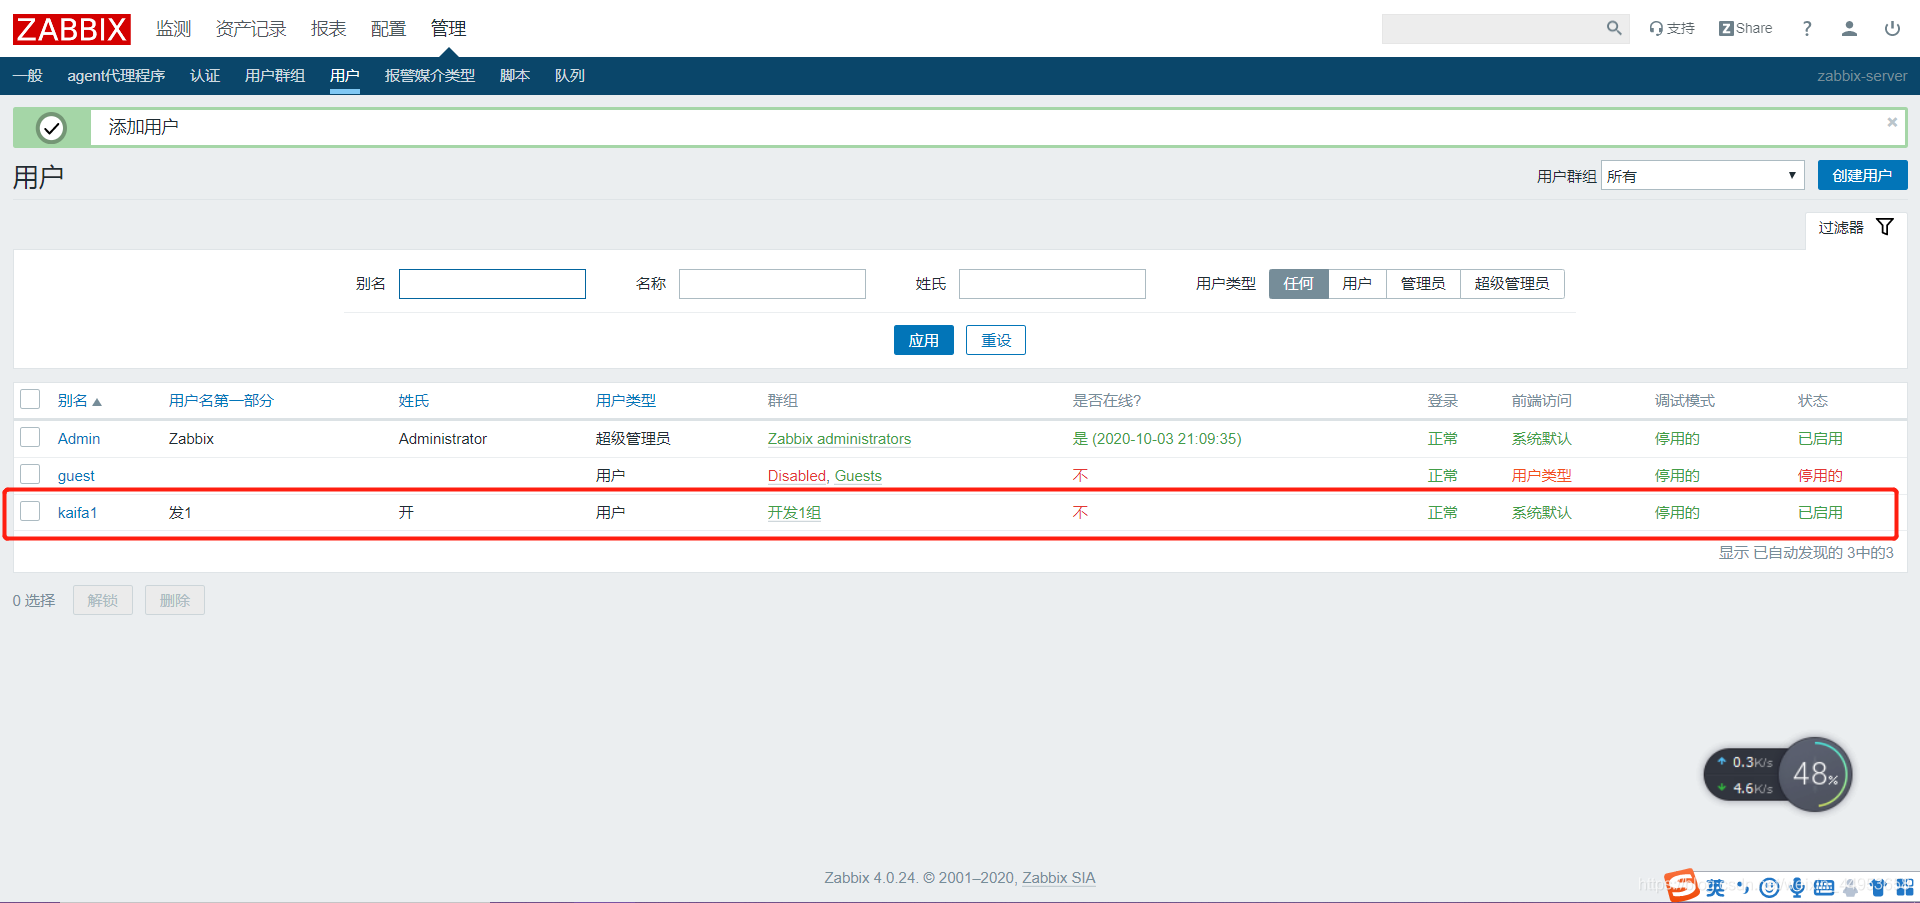Open the 监测 top menu
This screenshot has height=903, width=1920.
click(x=173, y=29)
